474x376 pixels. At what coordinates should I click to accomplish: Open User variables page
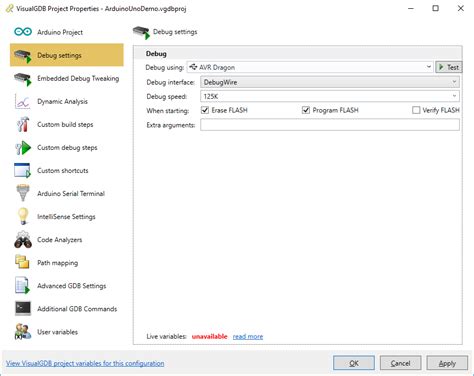tap(57, 332)
